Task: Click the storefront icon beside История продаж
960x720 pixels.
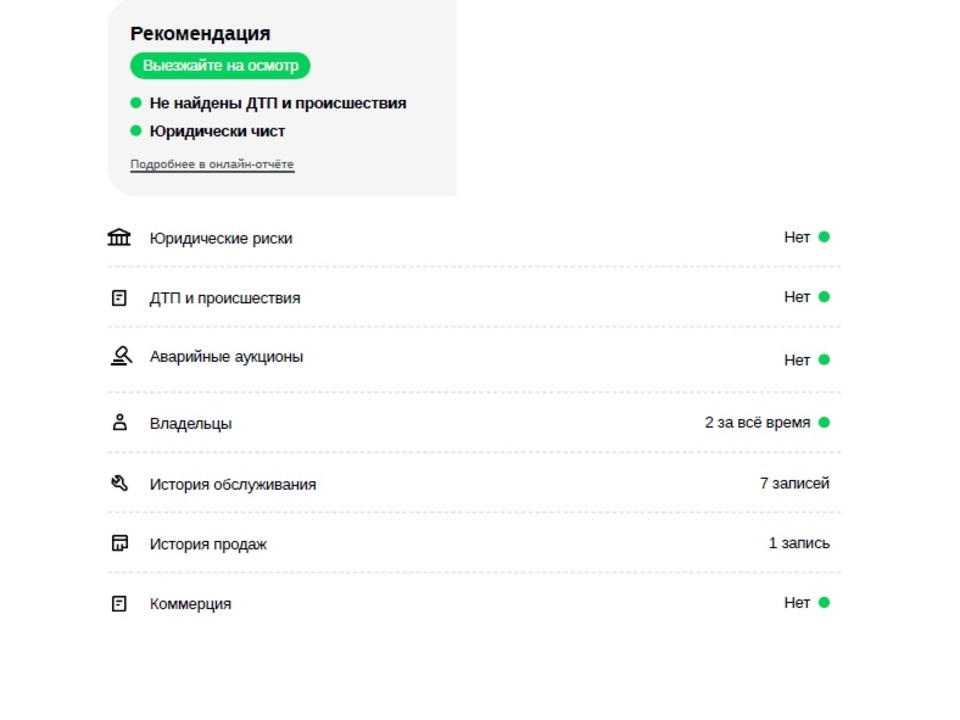Action: coord(120,543)
